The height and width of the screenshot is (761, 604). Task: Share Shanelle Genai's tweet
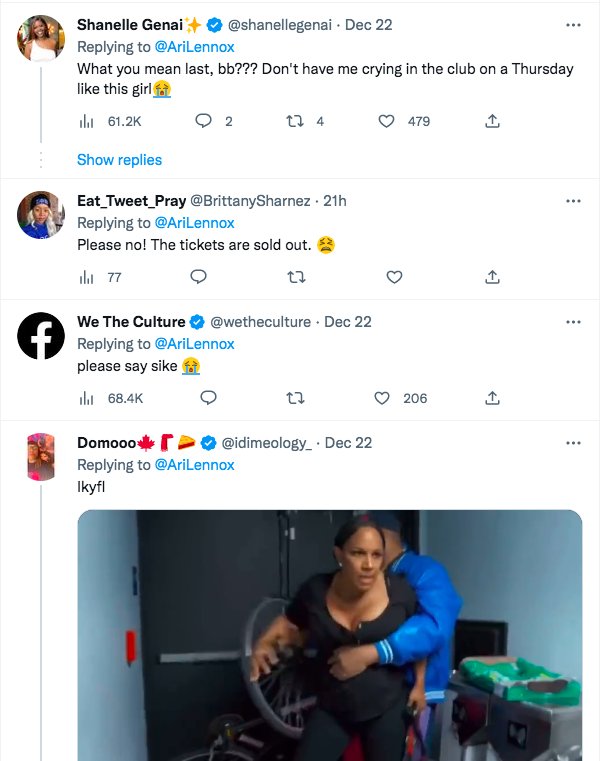click(492, 121)
